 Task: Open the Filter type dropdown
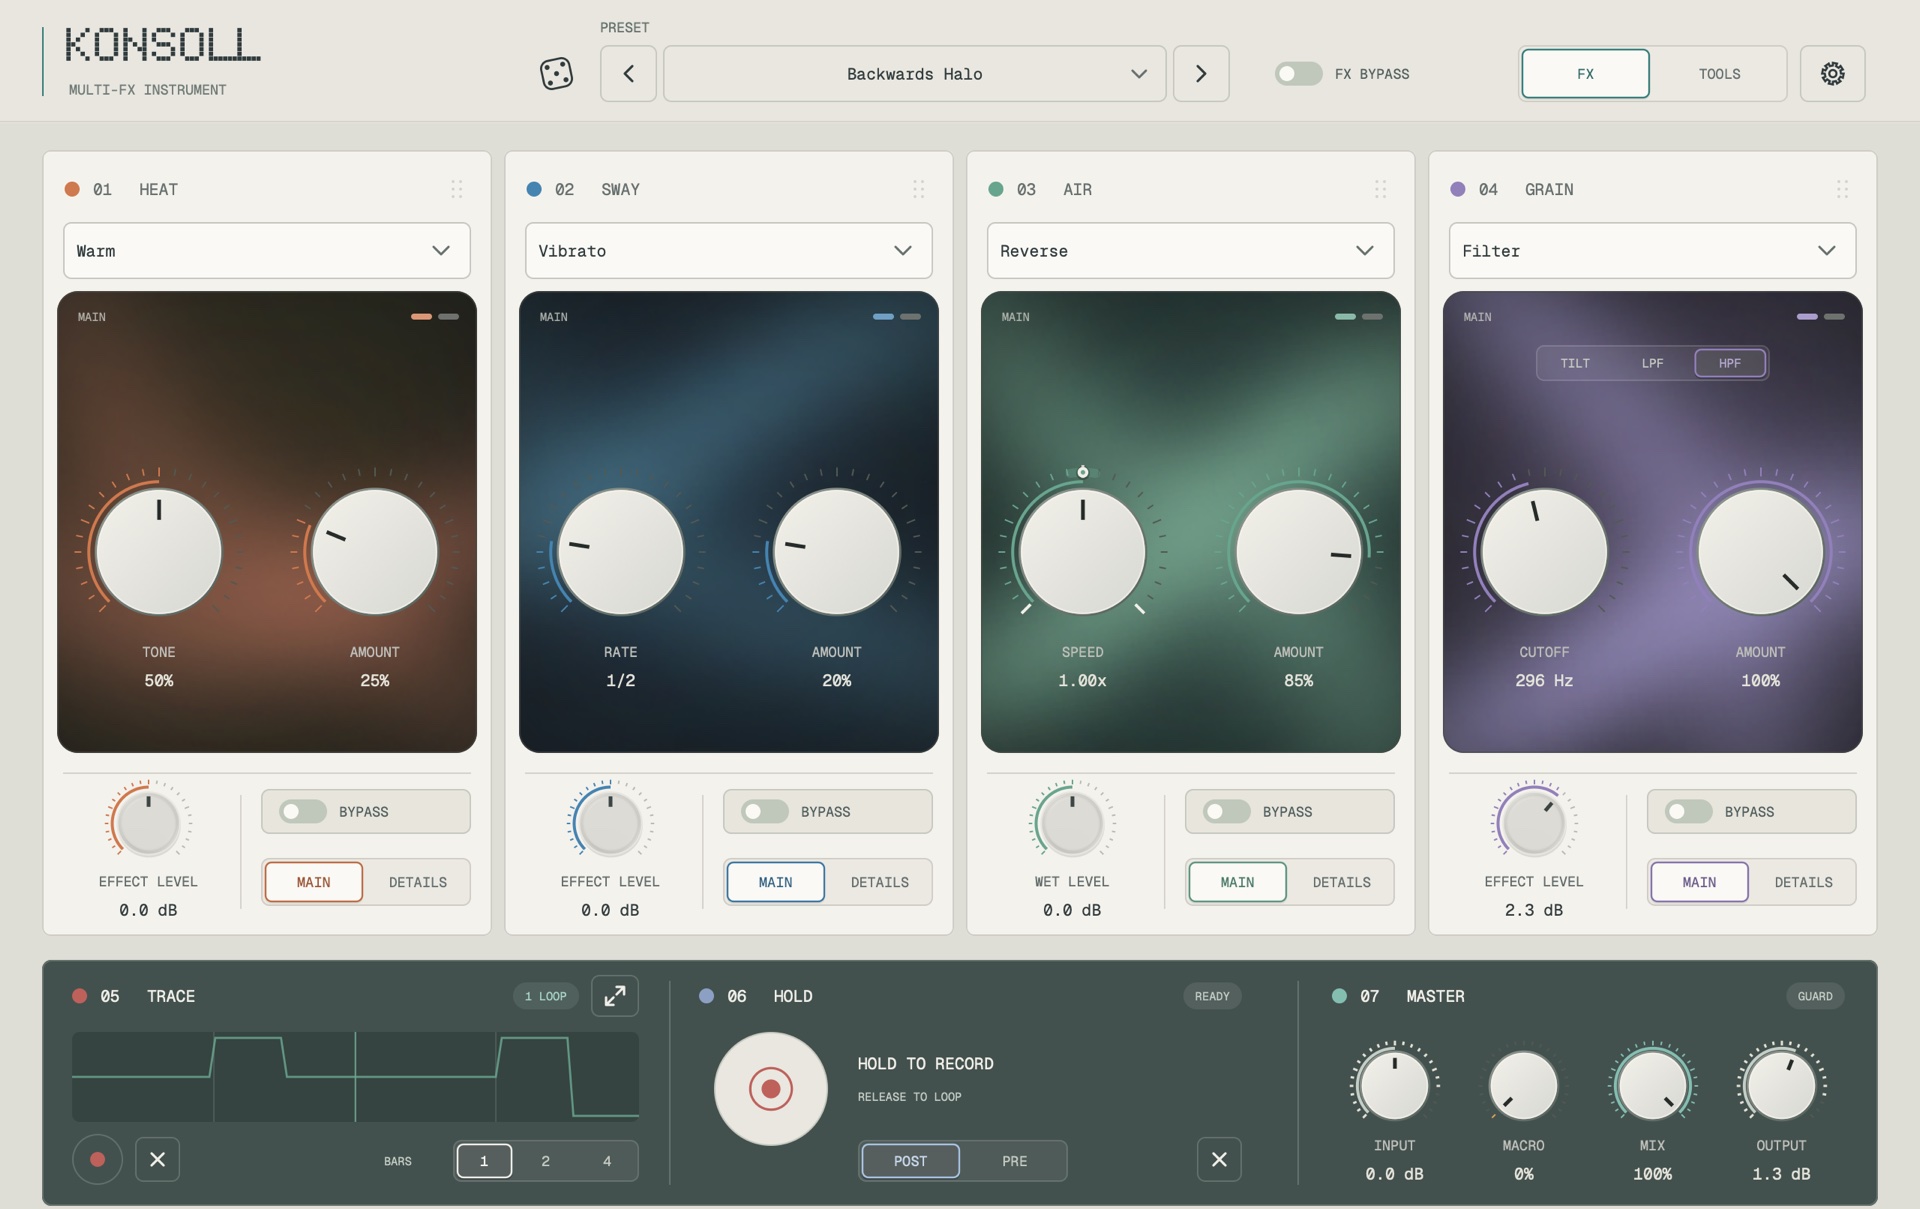click(1652, 250)
